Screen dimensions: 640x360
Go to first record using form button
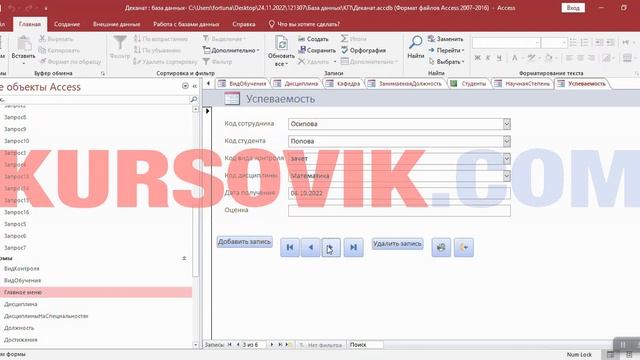click(290, 247)
